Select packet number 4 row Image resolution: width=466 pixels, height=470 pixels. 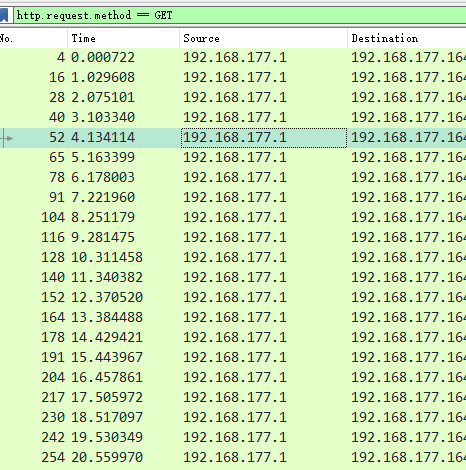233,57
